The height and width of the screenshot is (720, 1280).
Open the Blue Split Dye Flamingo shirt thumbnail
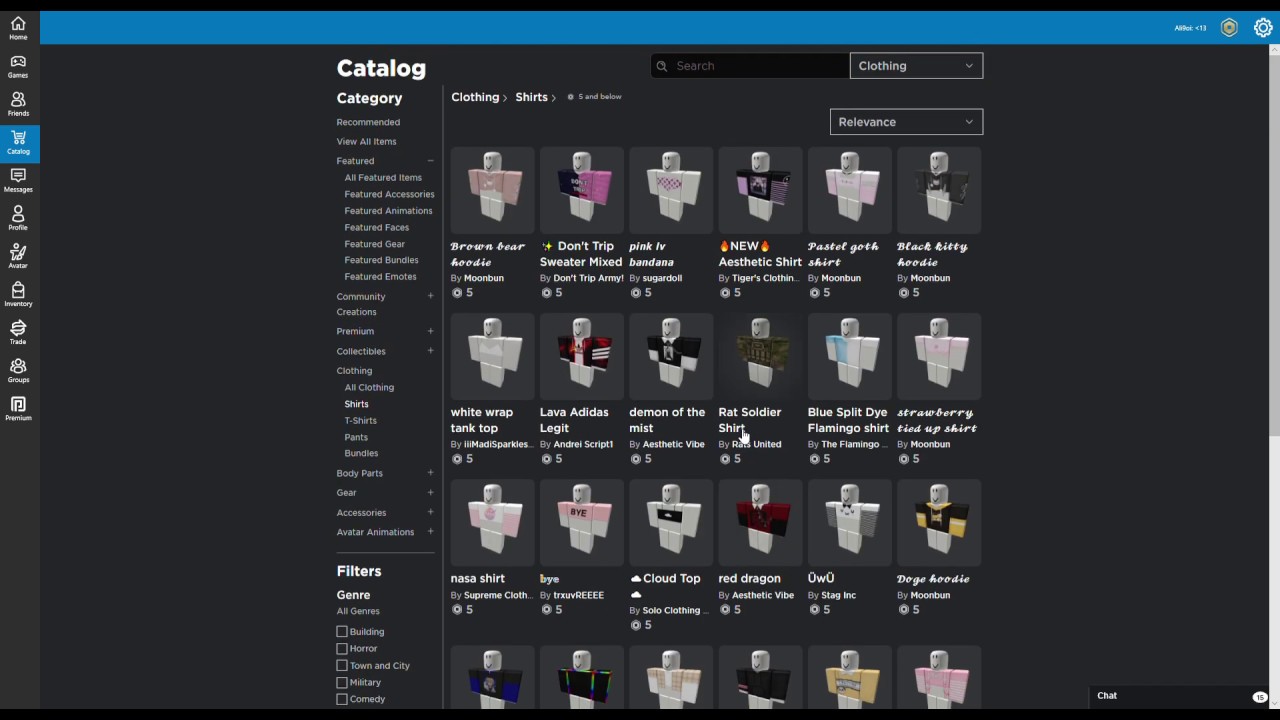[850, 356]
